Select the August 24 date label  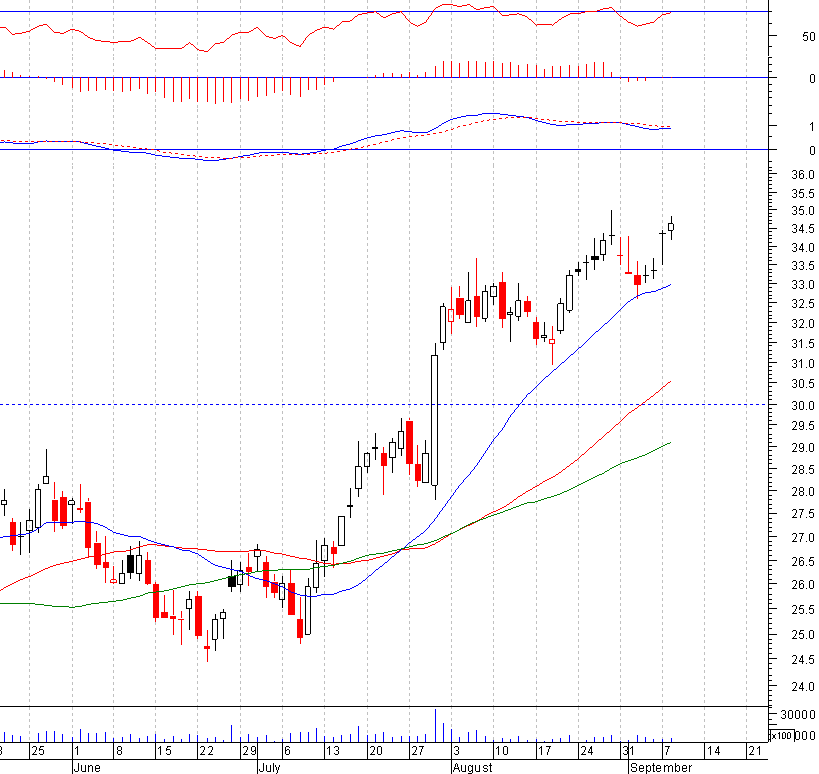587,751
